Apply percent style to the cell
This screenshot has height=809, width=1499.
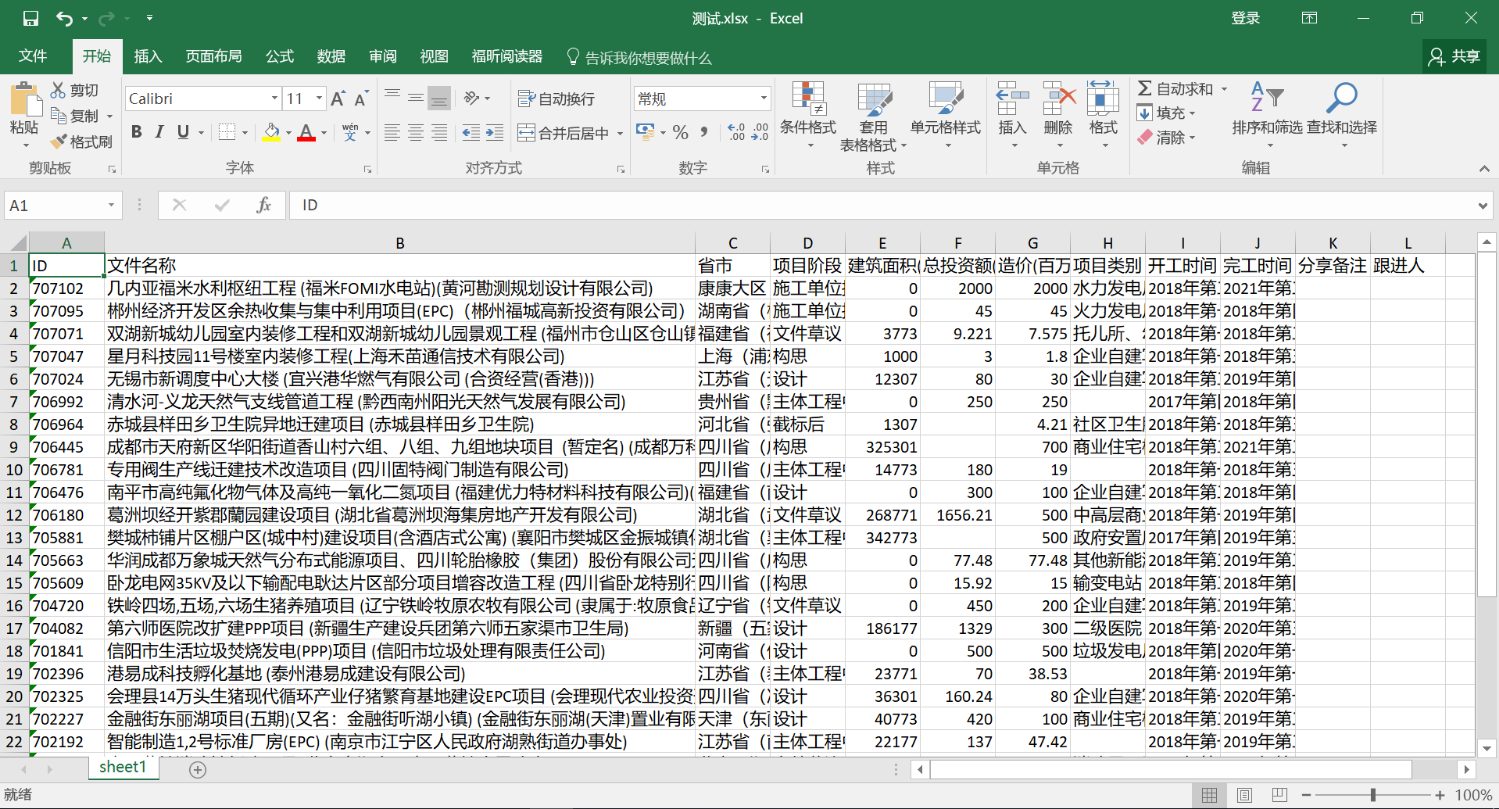click(680, 132)
